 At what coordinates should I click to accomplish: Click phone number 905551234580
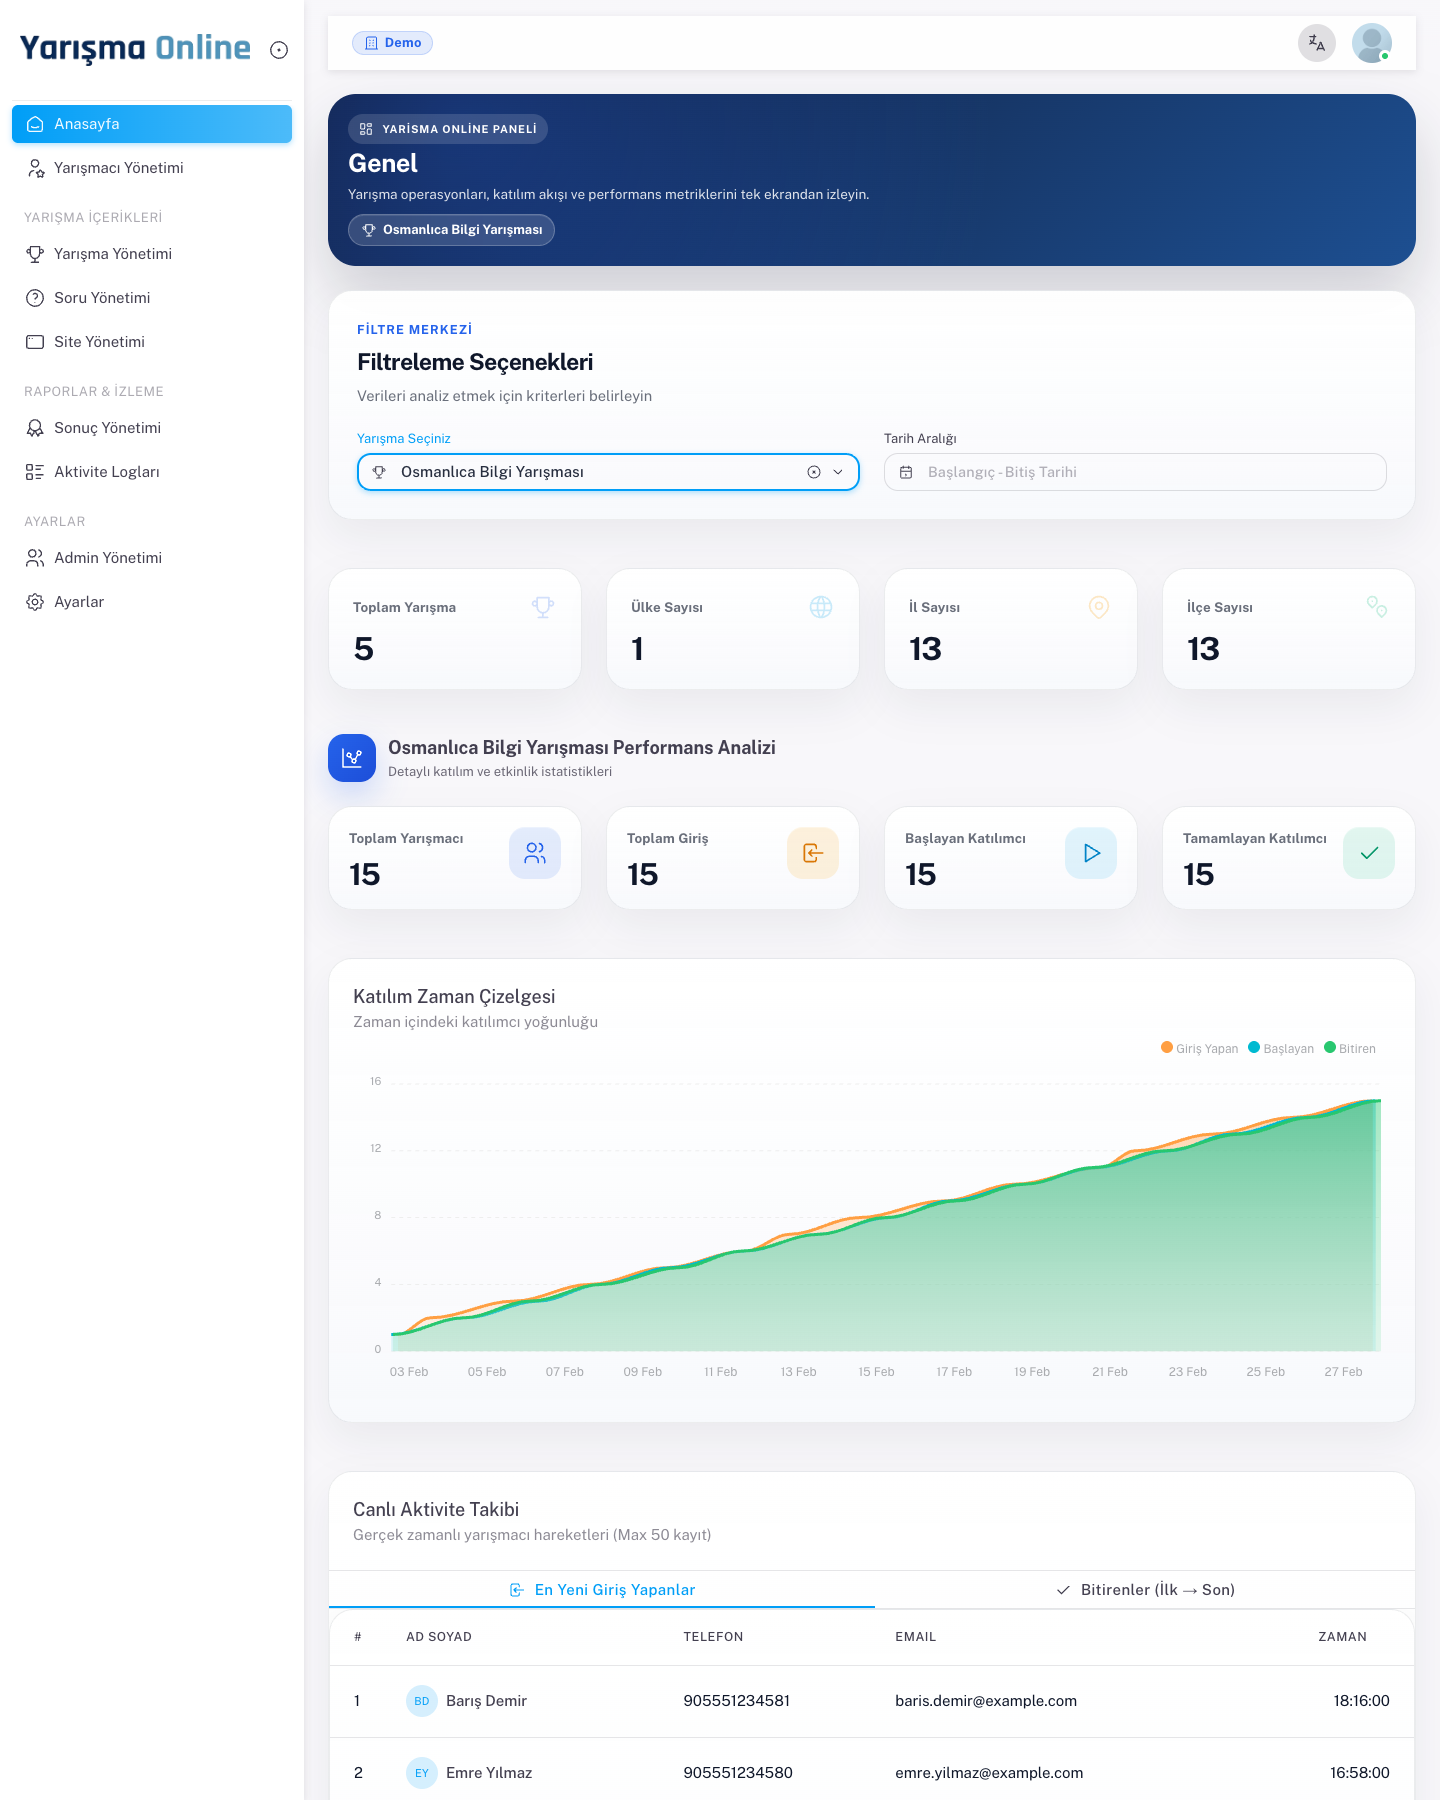click(738, 1773)
